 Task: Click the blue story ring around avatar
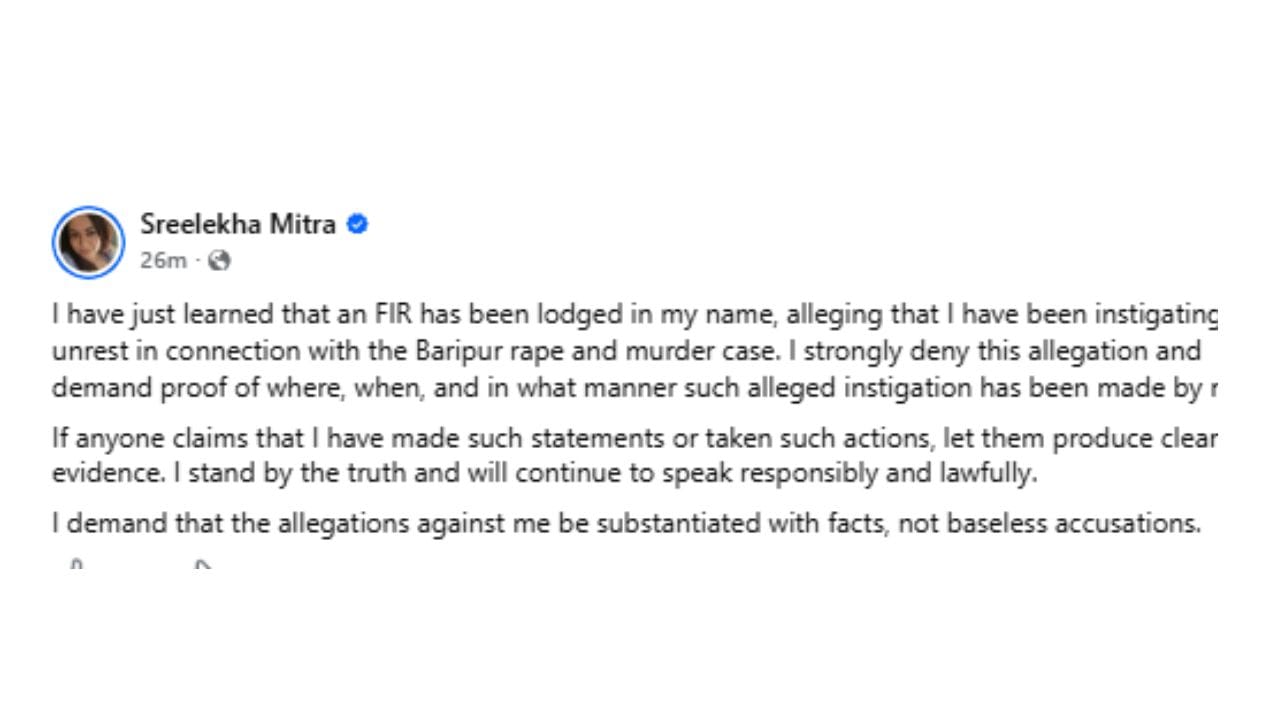88,242
